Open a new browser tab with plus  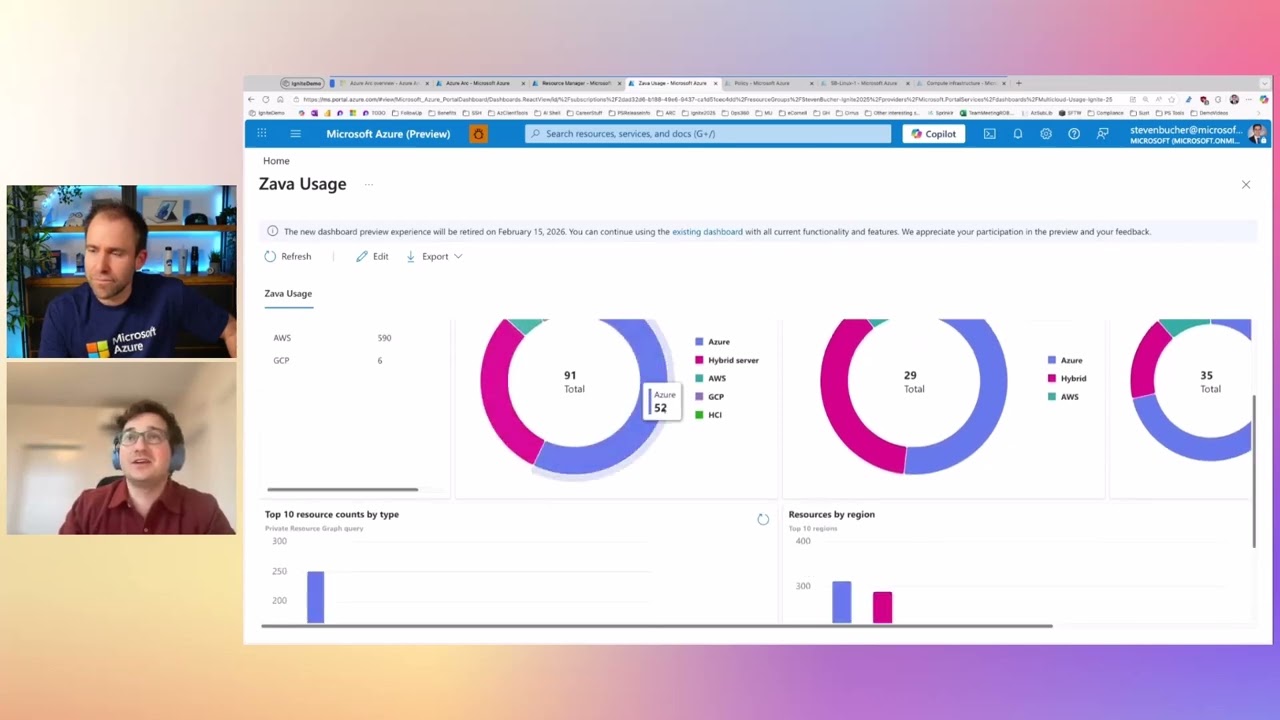point(1018,83)
